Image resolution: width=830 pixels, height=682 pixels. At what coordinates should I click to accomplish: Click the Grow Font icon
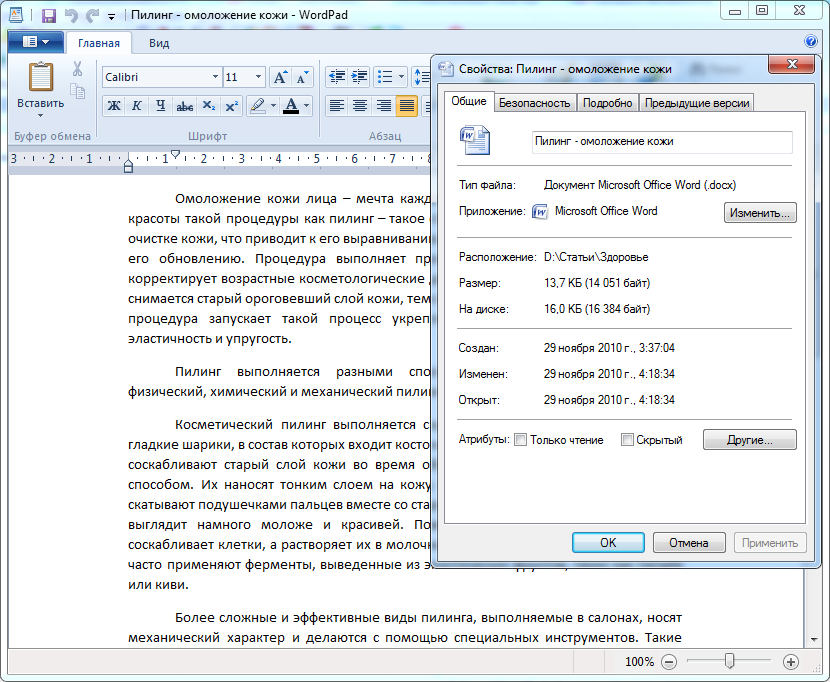pyautogui.click(x=280, y=77)
